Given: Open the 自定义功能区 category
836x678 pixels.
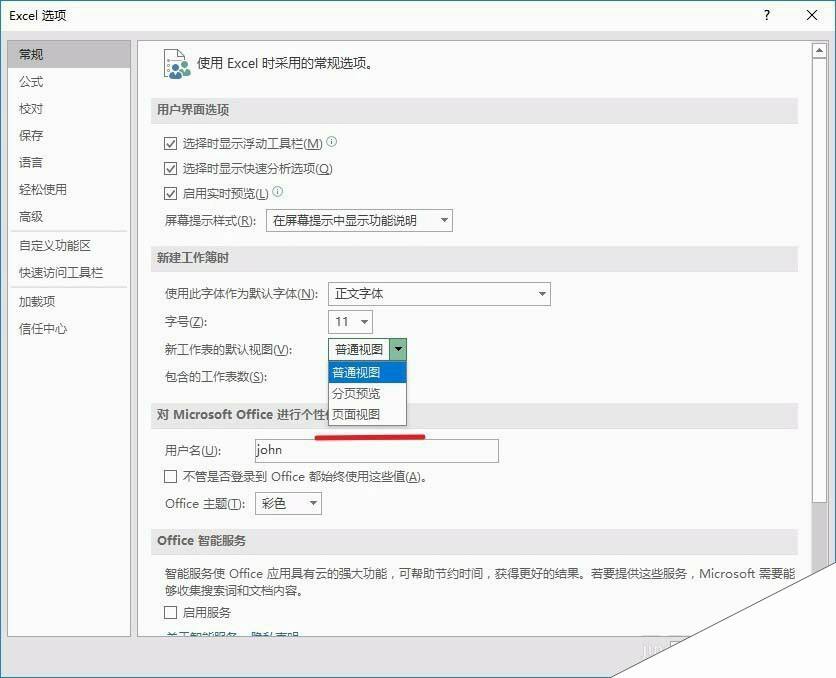Looking at the screenshot, I should [69, 246].
